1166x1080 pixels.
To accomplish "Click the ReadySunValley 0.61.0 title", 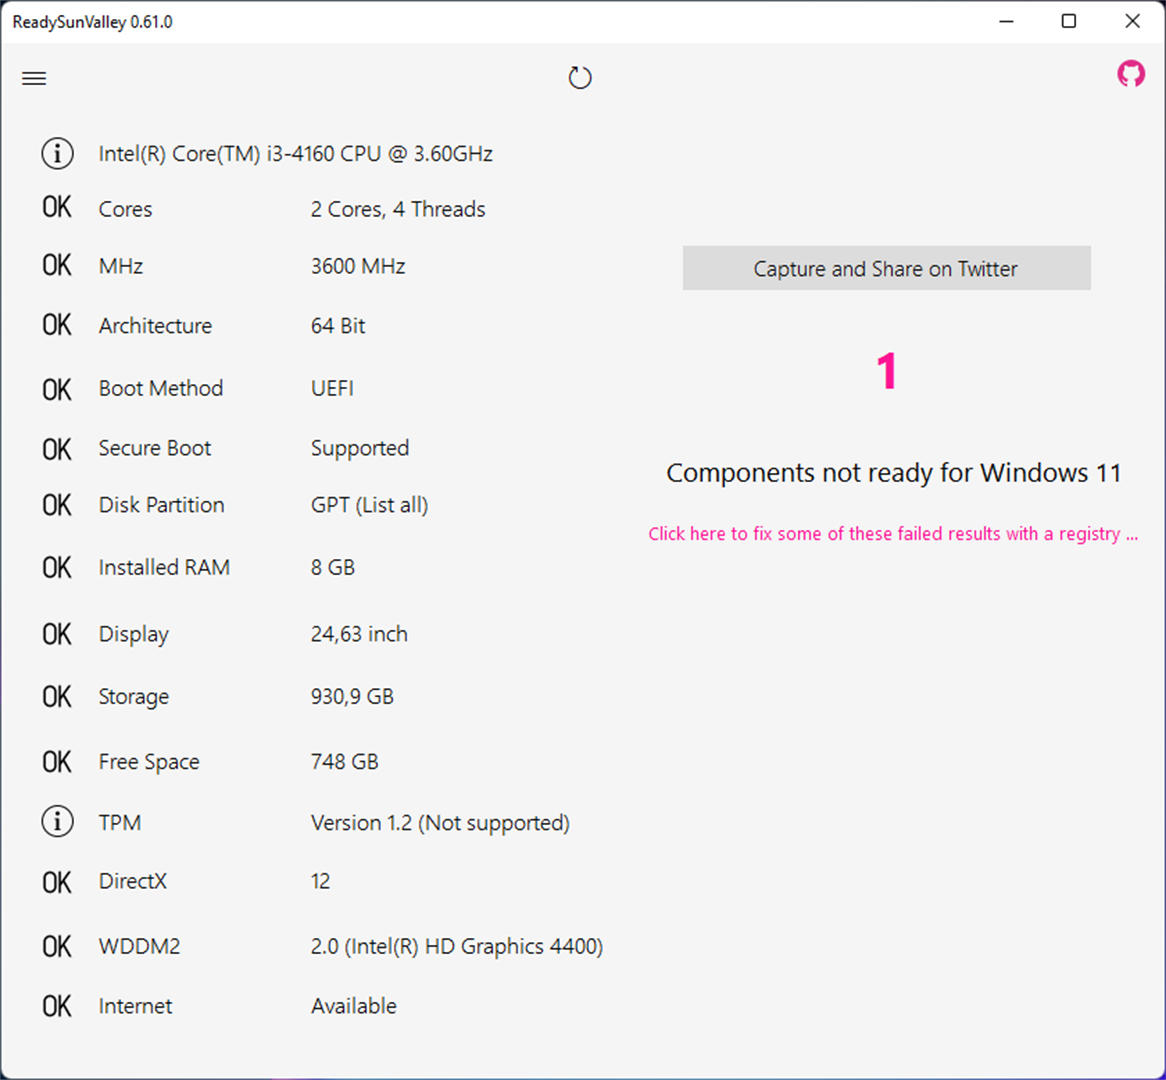I will (x=92, y=22).
